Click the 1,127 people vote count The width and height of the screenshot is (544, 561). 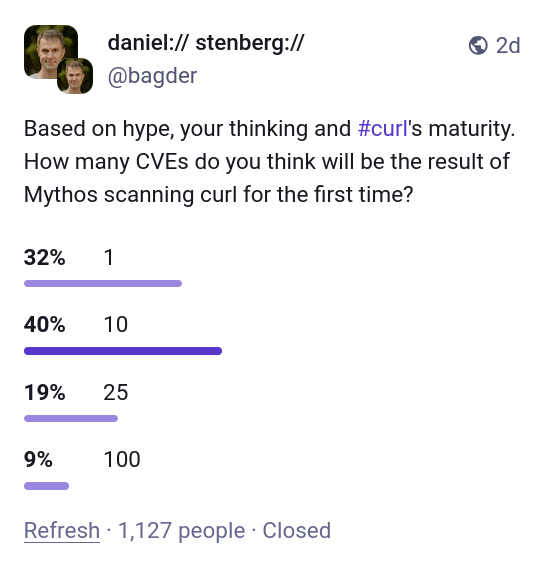181,530
